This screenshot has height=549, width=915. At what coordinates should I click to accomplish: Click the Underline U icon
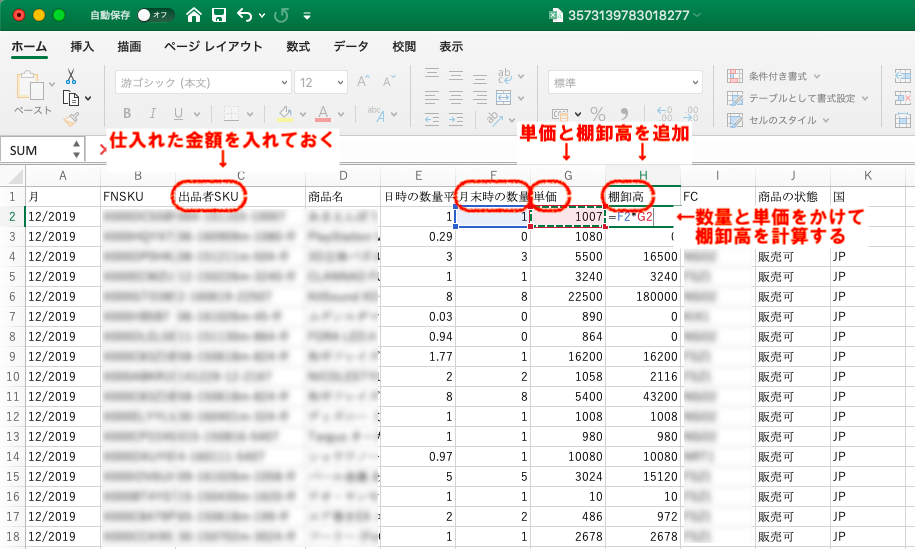pyautogui.click(x=178, y=113)
